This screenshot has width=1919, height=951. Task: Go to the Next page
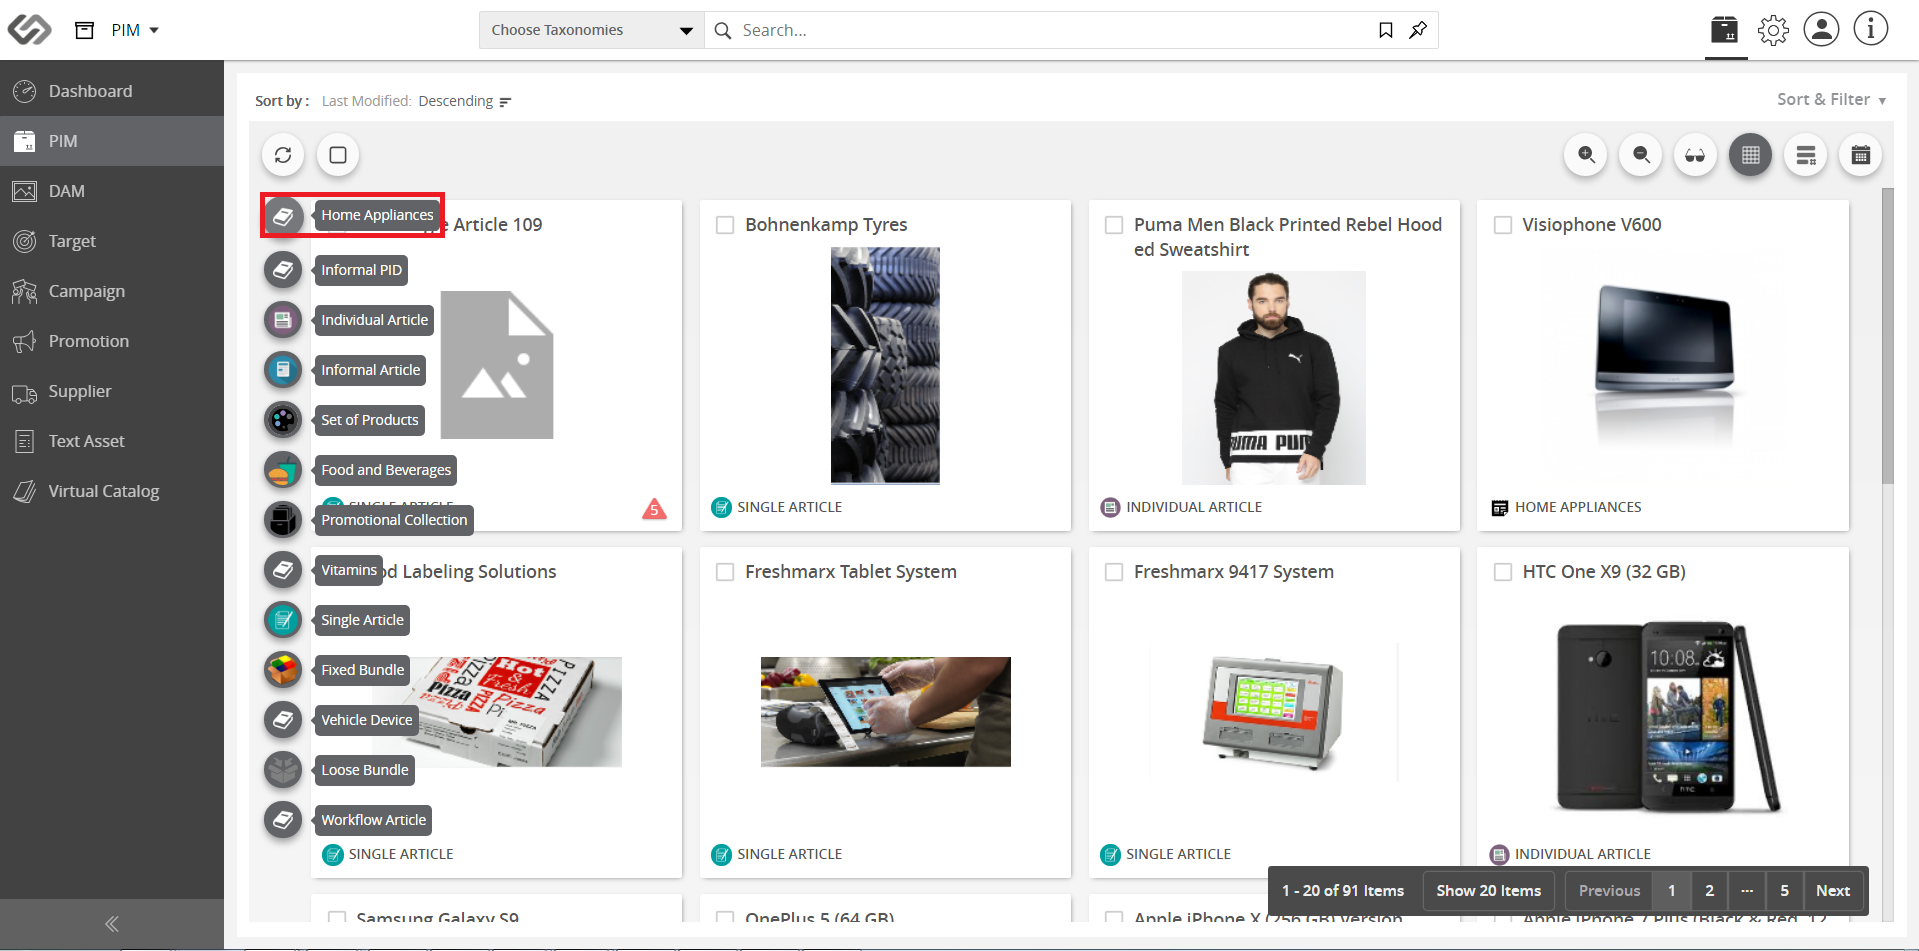tap(1833, 891)
